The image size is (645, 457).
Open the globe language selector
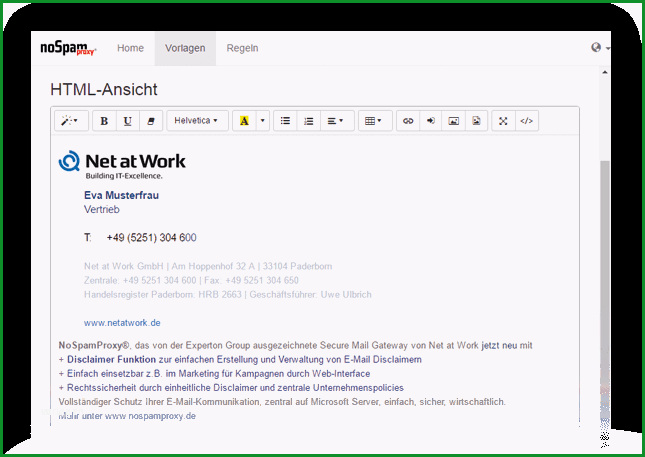tap(600, 48)
